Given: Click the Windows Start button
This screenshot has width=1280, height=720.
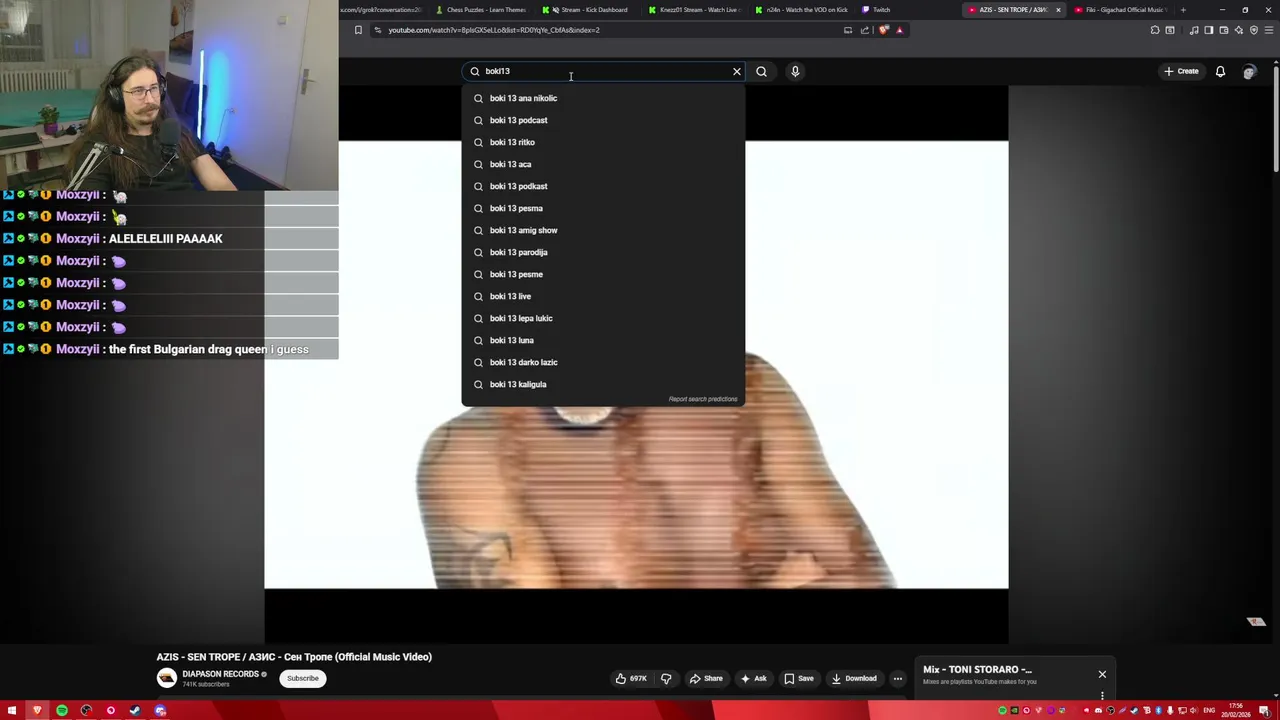Looking at the screenshot, I should [x=13, y=710].
